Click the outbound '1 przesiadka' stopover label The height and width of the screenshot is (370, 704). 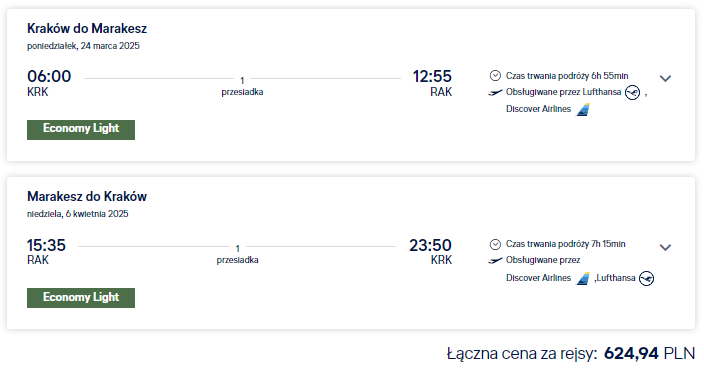242,87
